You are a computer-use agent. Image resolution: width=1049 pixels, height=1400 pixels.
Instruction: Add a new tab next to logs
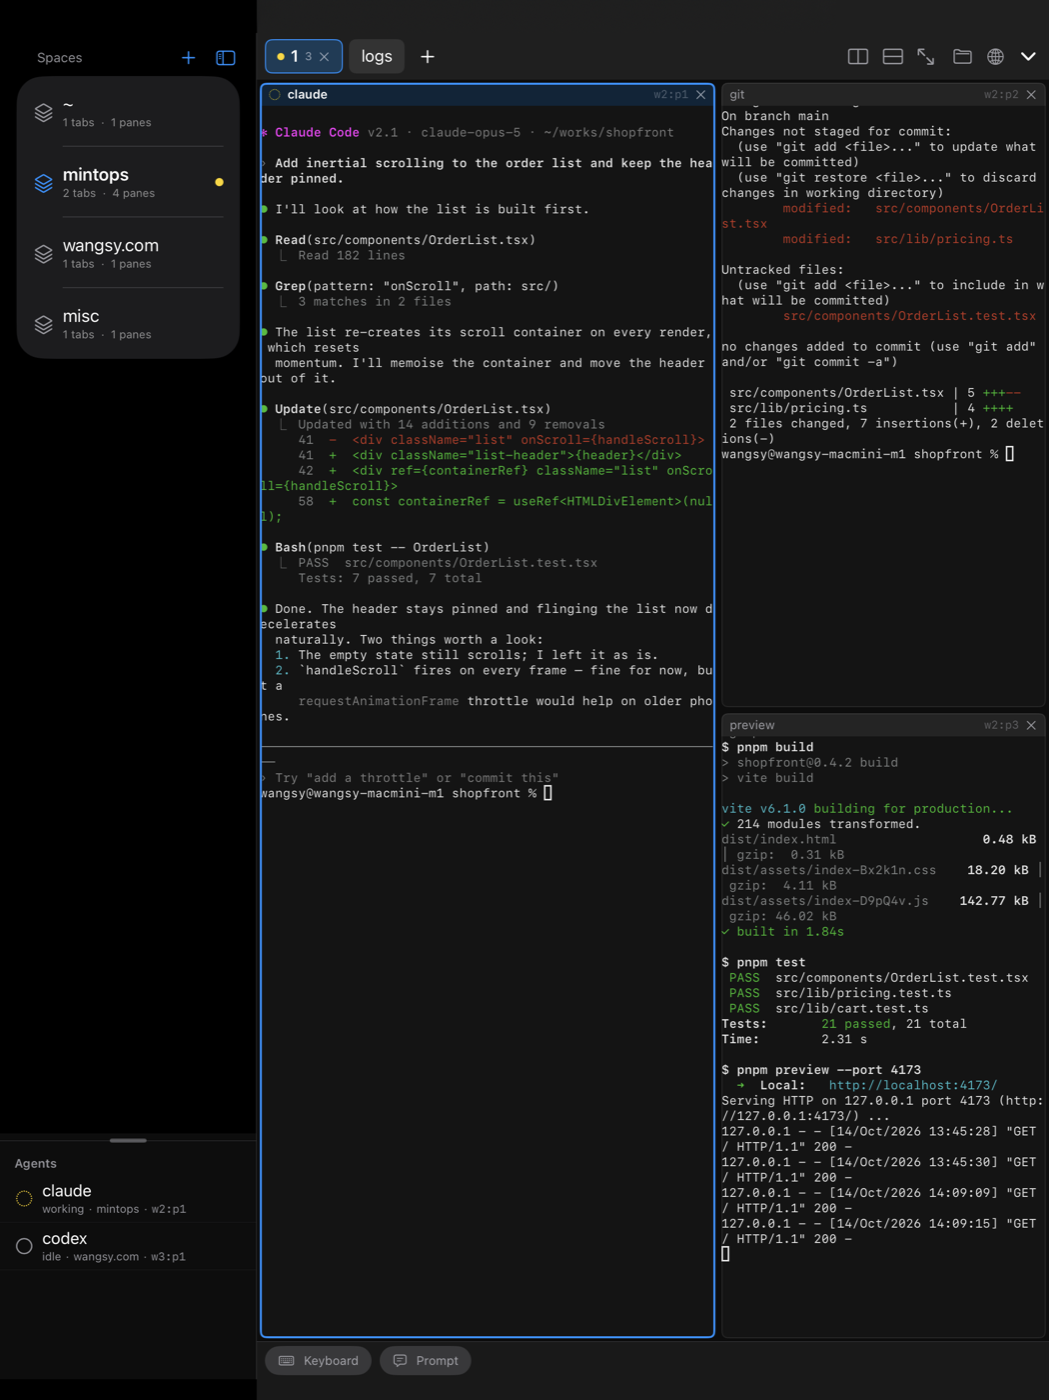coord(427,57)
